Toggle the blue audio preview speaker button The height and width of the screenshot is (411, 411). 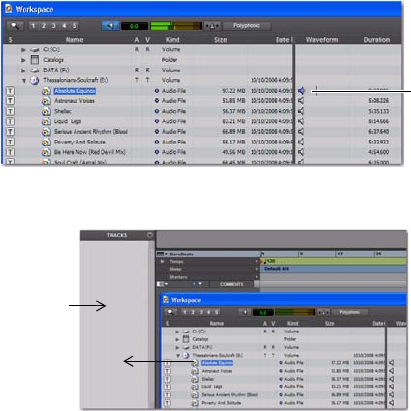[x=110, y=26]
